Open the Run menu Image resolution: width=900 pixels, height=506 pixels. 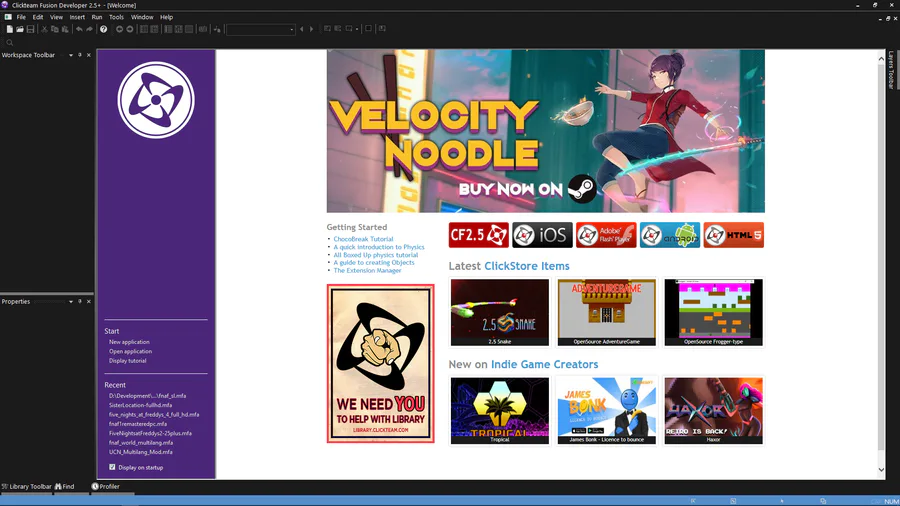[97, 17]
